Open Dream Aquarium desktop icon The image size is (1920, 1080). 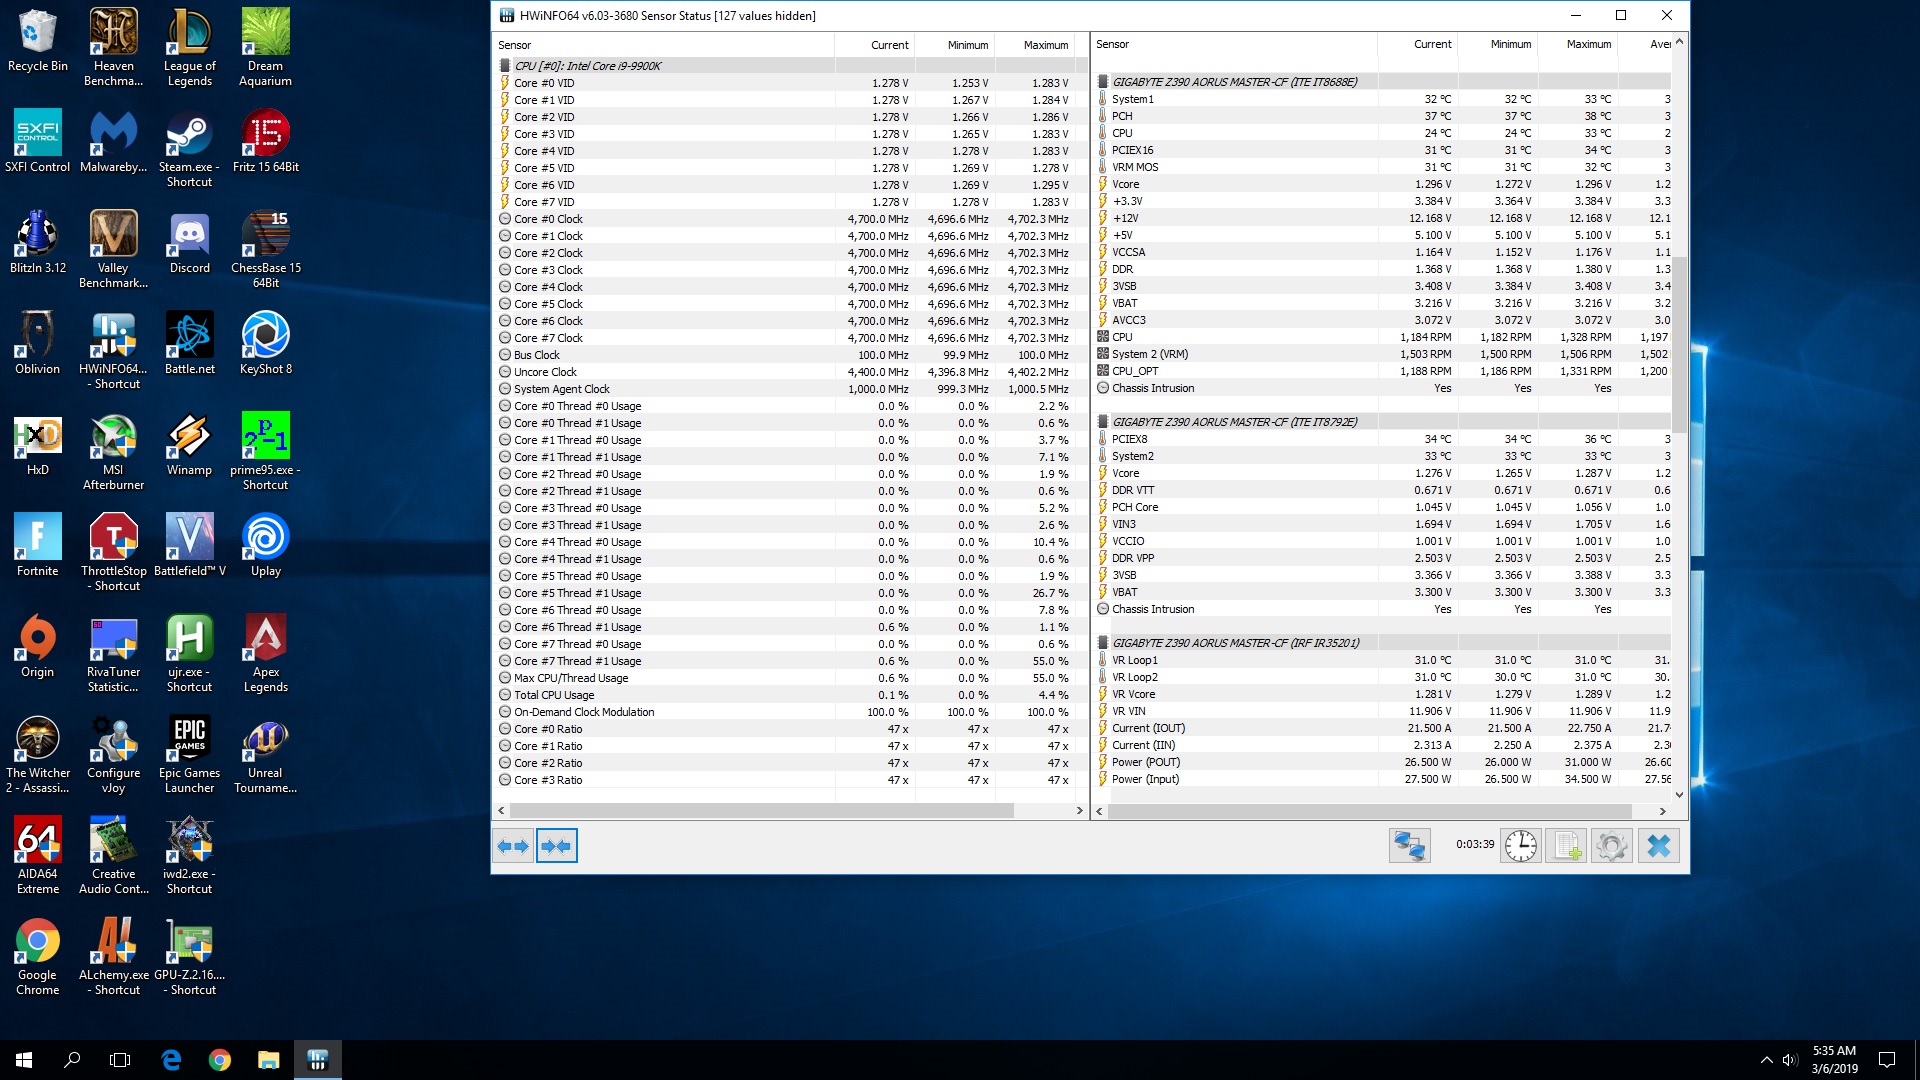pos(266,48)
